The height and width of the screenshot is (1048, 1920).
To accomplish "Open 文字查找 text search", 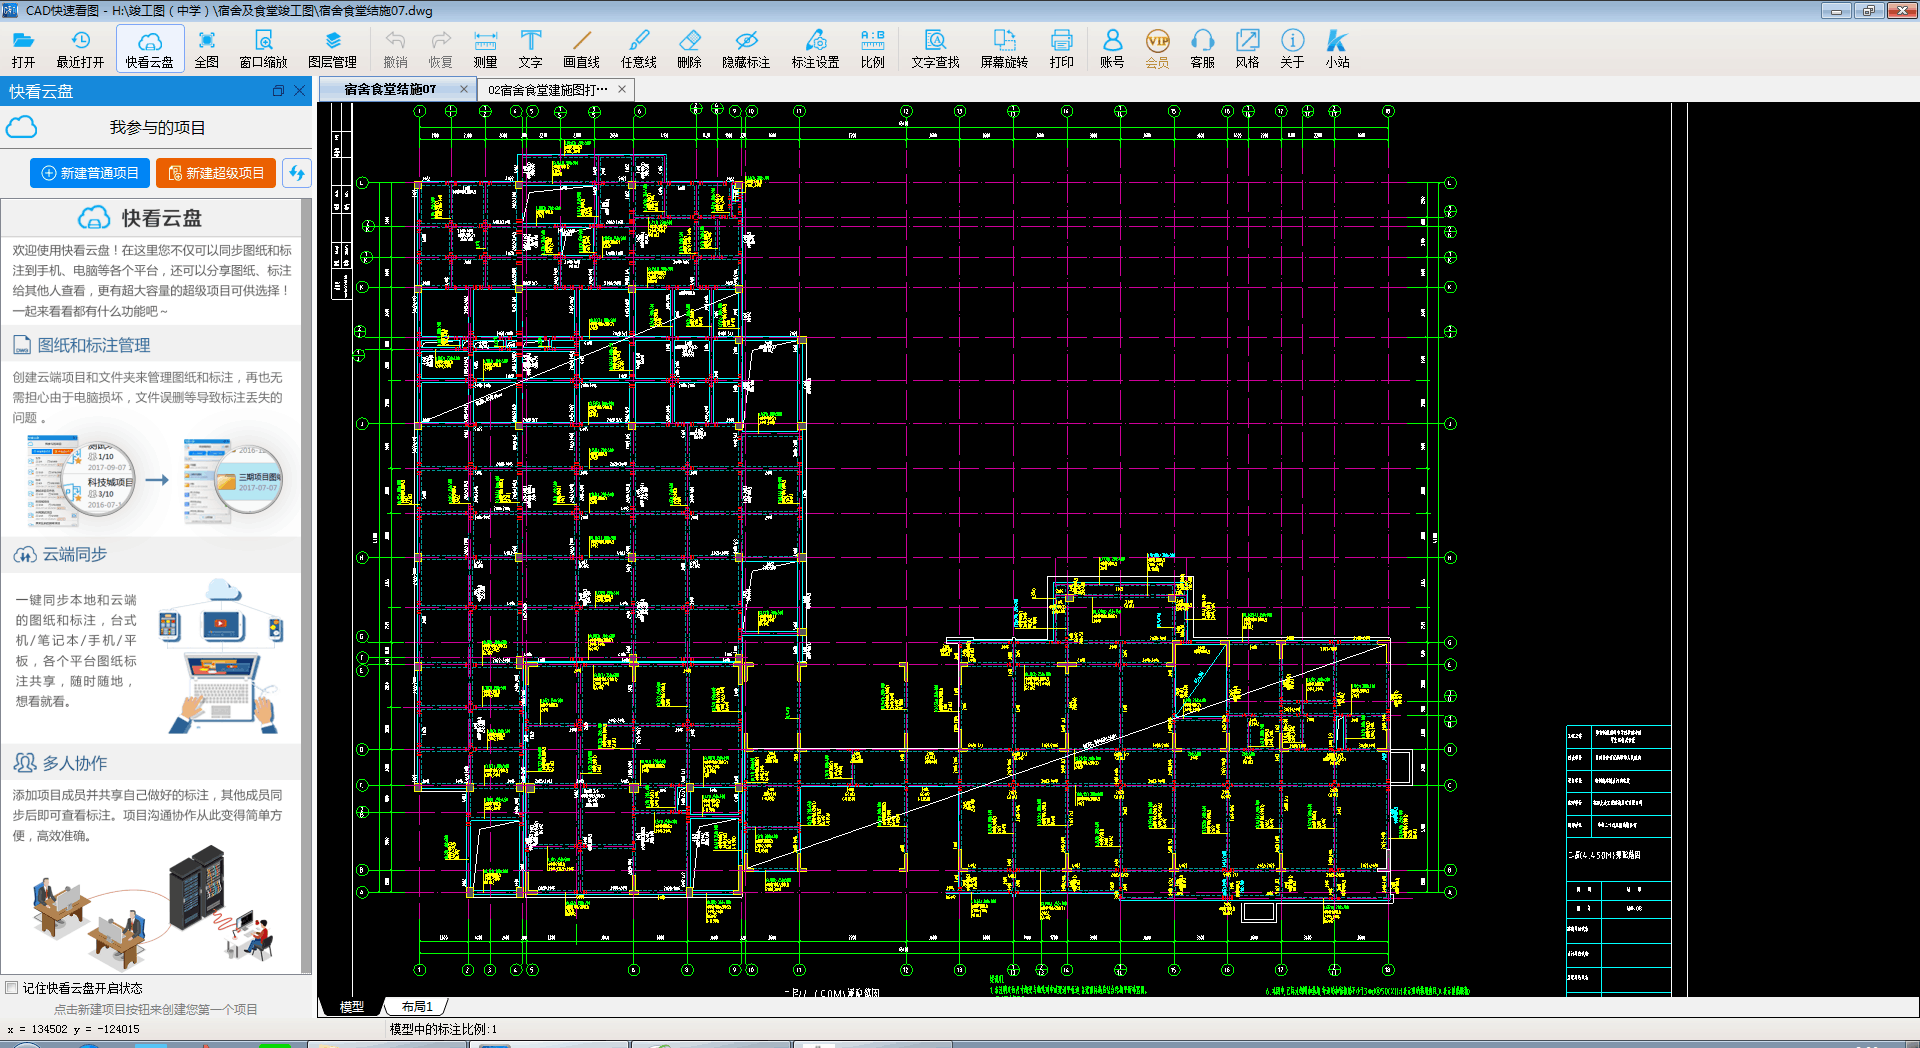I will pyautogui.click(x=935, y=49).
